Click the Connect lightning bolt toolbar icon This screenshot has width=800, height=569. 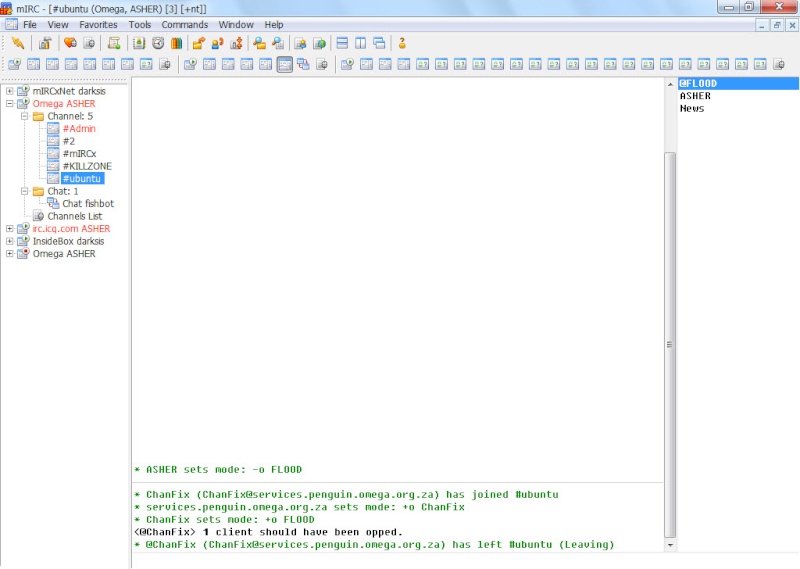18,43
